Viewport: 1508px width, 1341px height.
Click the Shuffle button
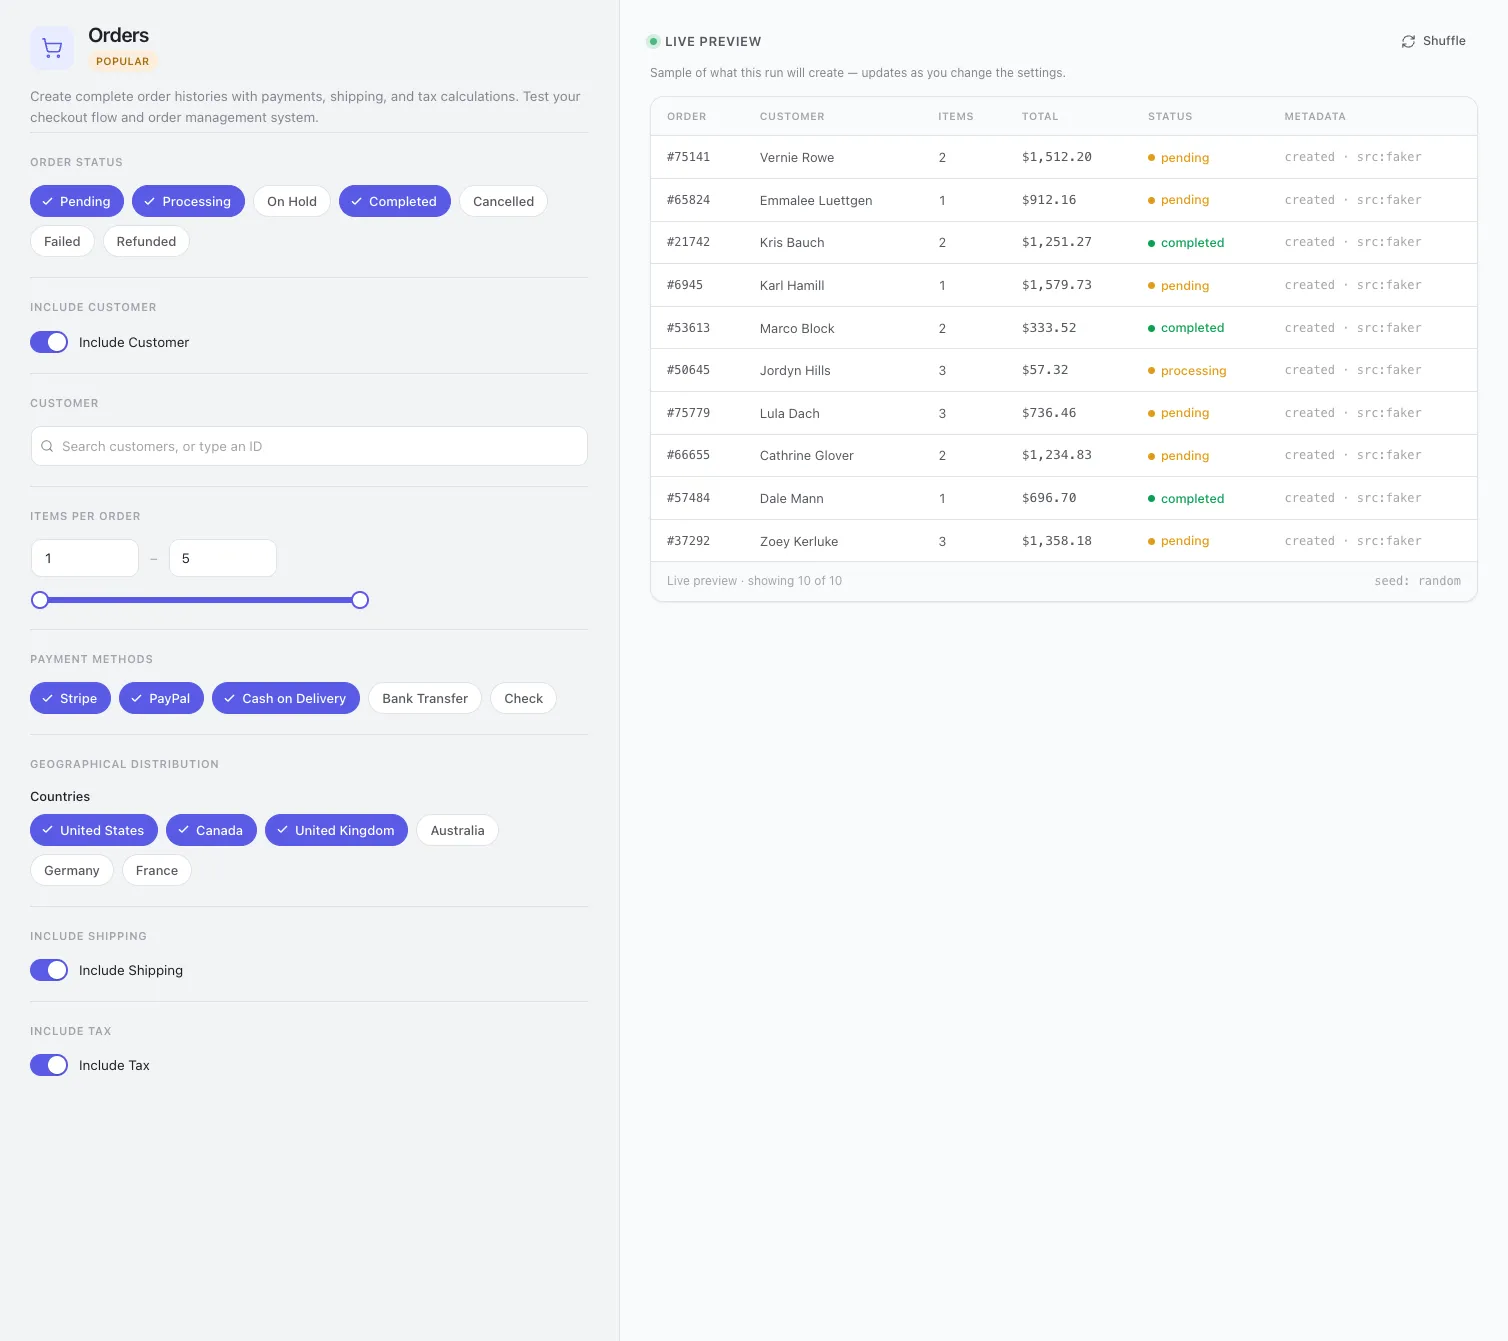[1434, 41]
